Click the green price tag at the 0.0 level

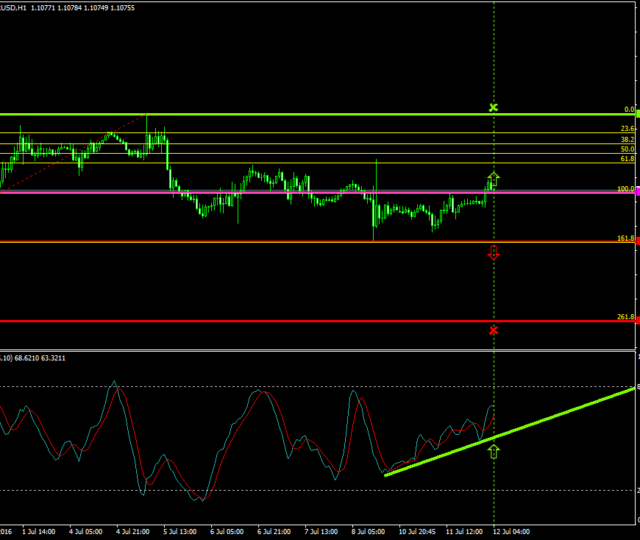tap(637, 114)
